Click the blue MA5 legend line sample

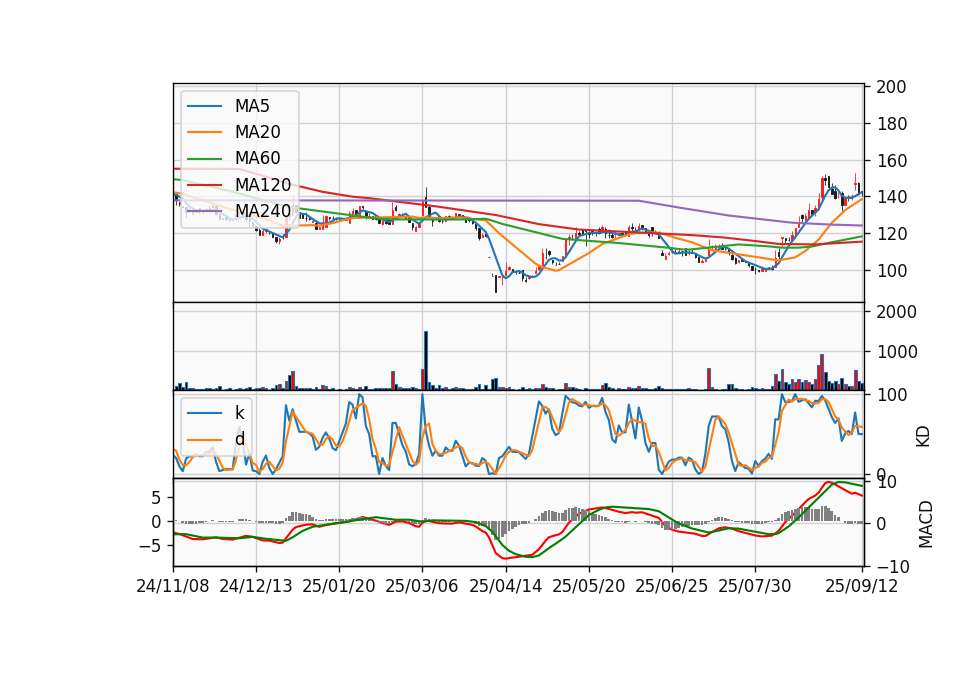click(204, 106)
